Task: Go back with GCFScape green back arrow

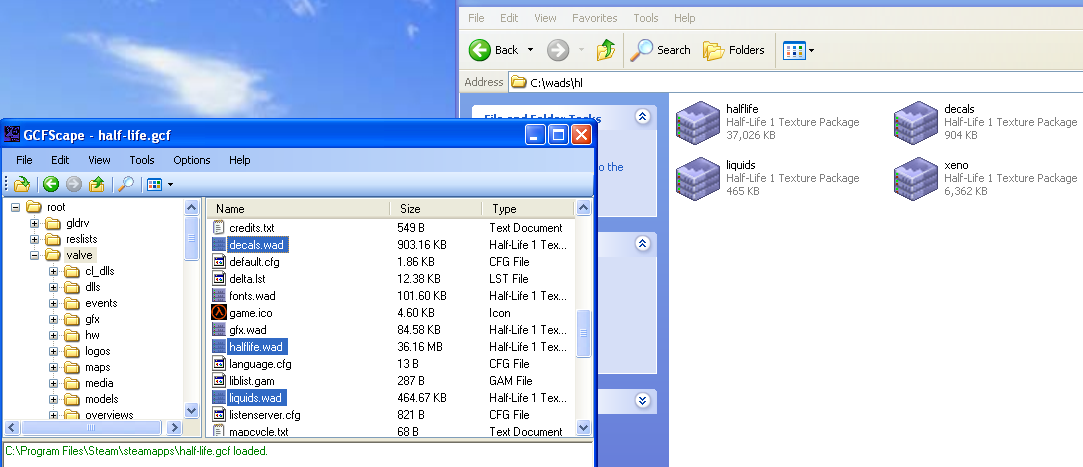Action: [50, 184]
